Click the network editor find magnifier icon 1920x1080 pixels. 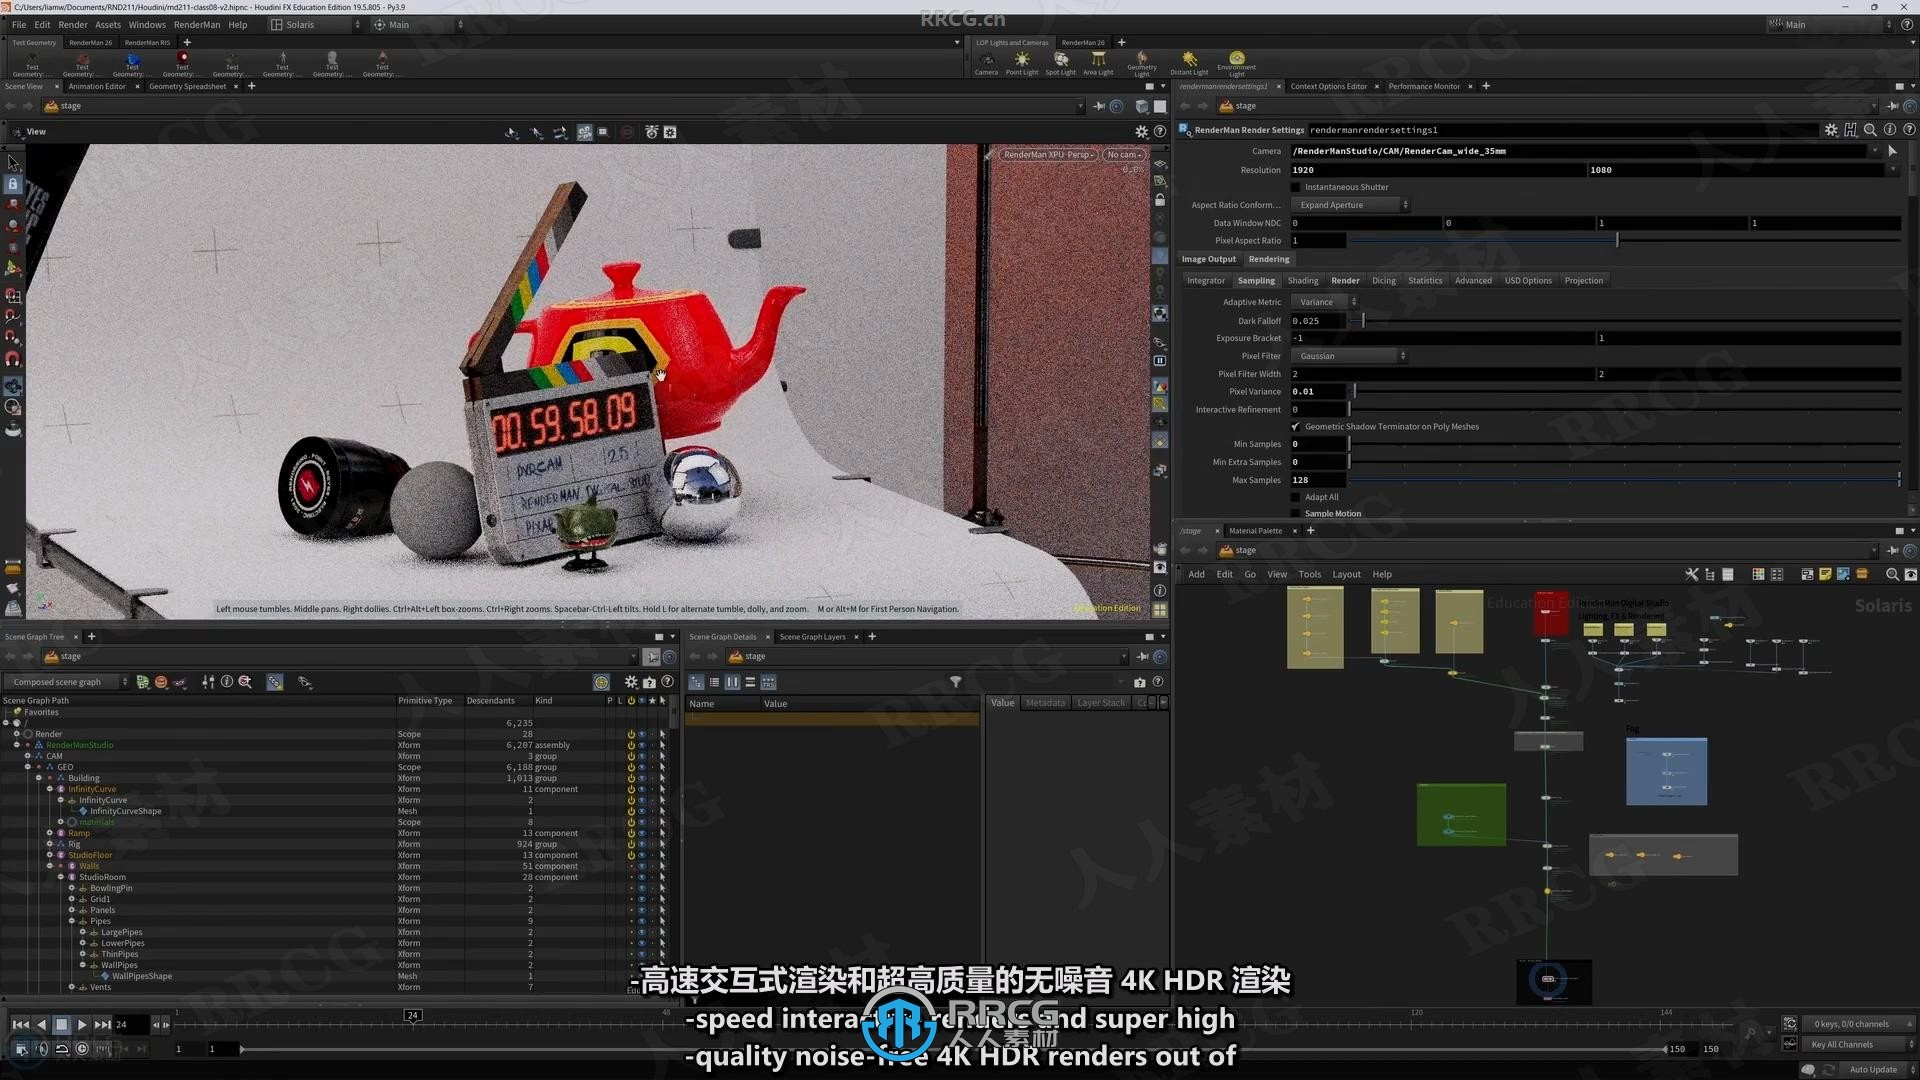coord(1892,574)
